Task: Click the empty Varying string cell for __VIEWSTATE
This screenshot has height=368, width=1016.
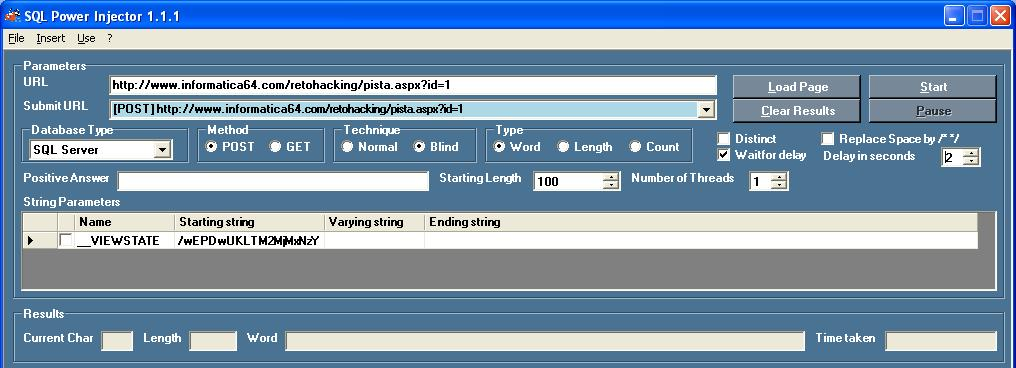Action: 375,240
